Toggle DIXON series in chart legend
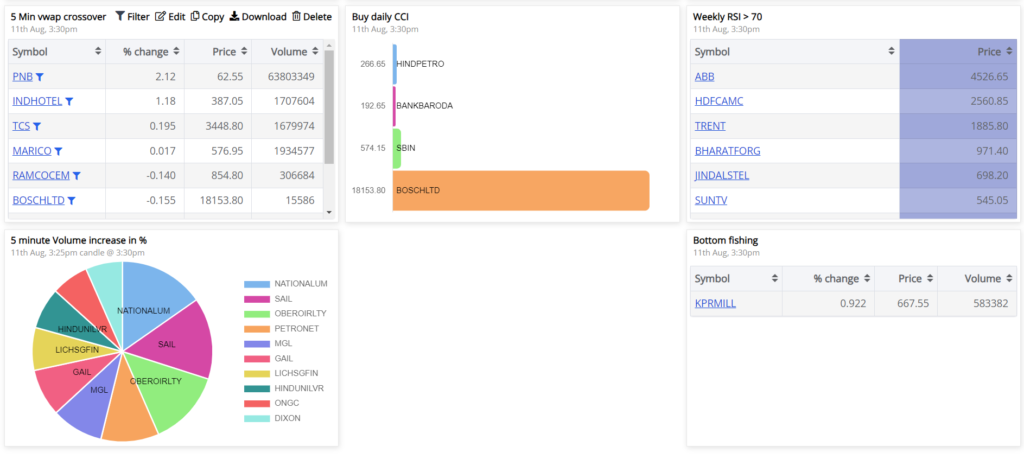 point(259,418)
